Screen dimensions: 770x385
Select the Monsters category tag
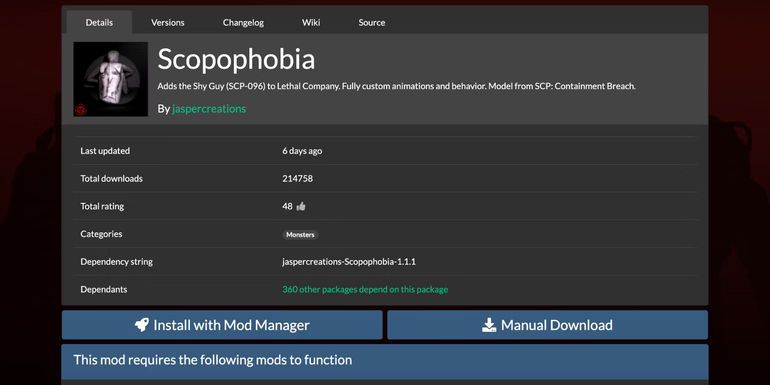[x=300, y=235]
